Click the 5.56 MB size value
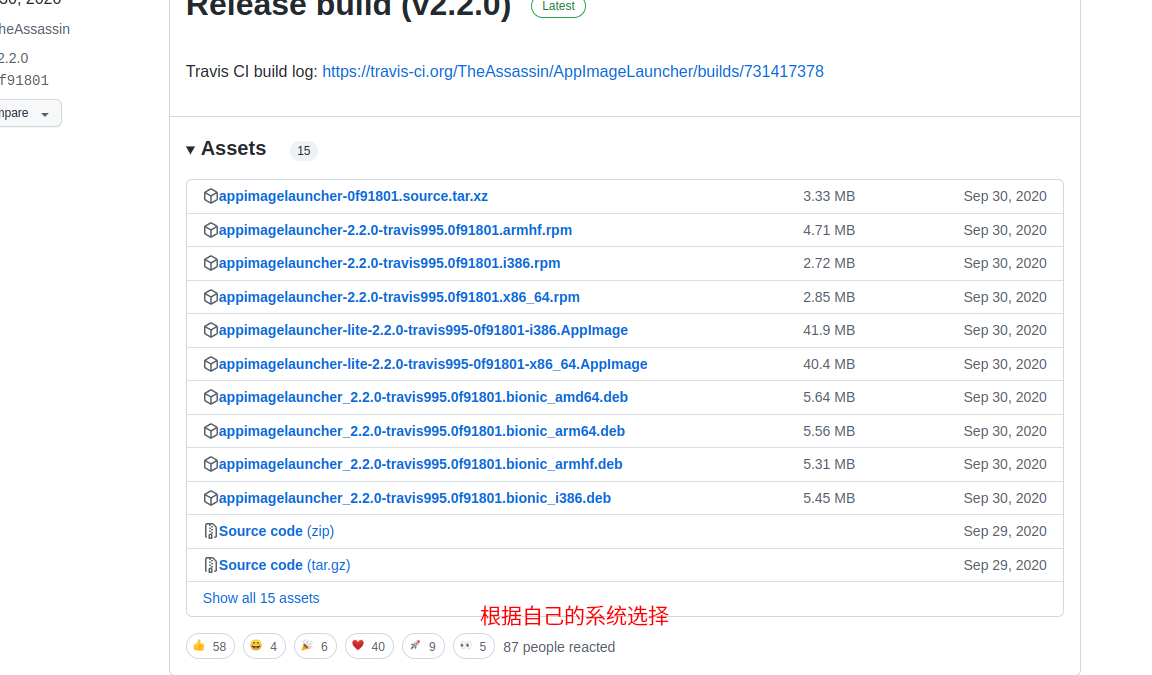 pyautogui.click(x=829, y=431)
